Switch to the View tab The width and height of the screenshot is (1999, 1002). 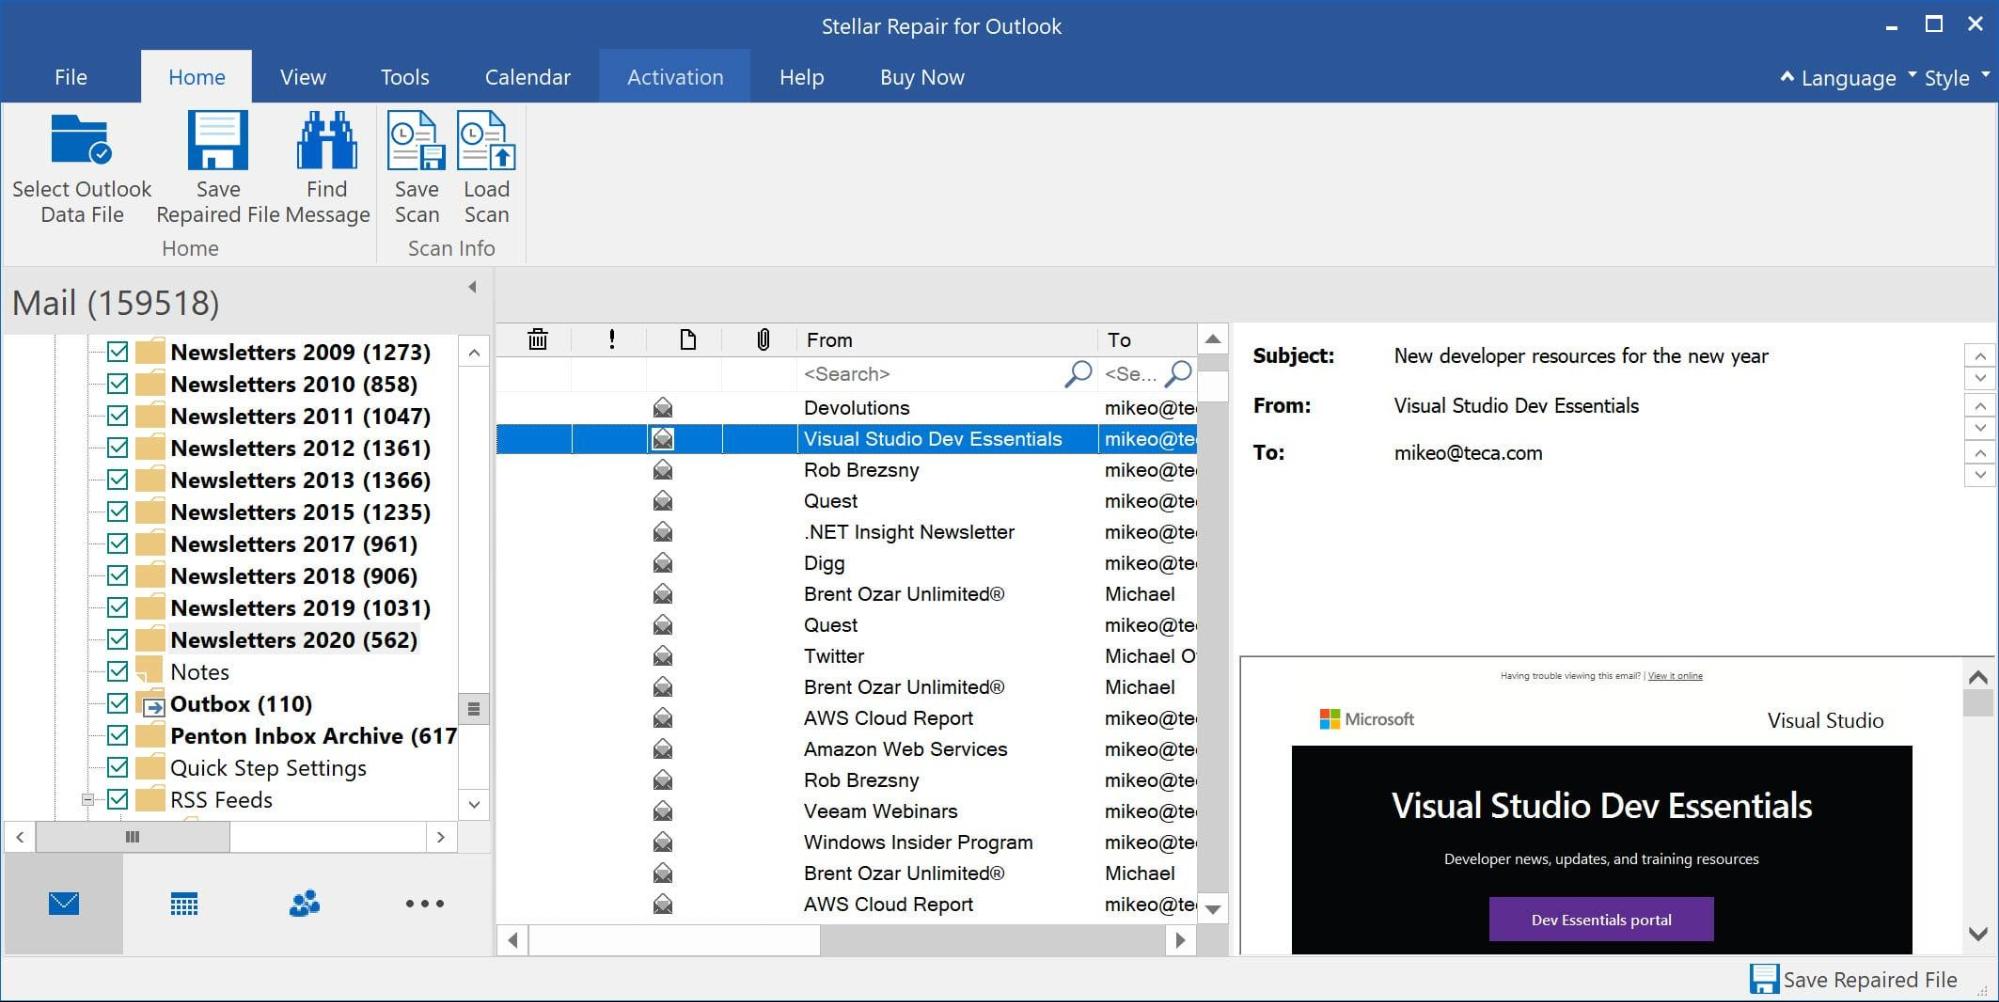pos(303,77)
